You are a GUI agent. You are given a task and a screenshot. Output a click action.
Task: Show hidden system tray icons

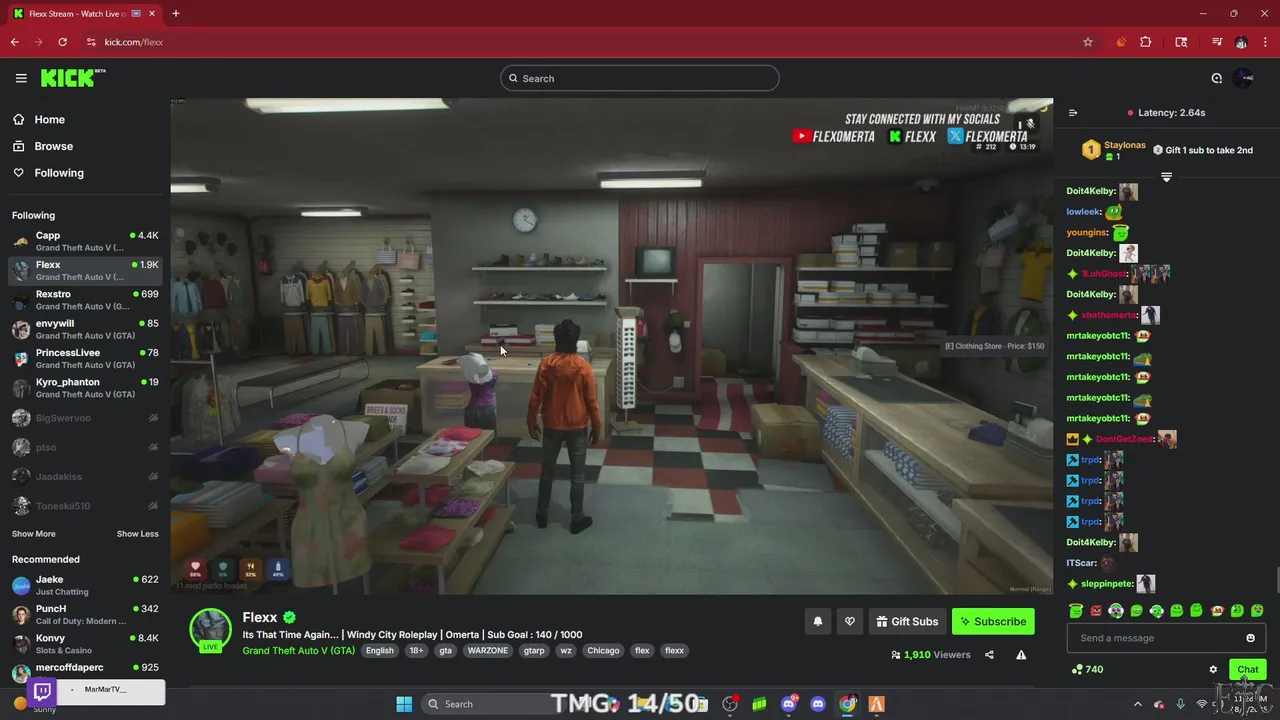click(x=1137, y=704)
